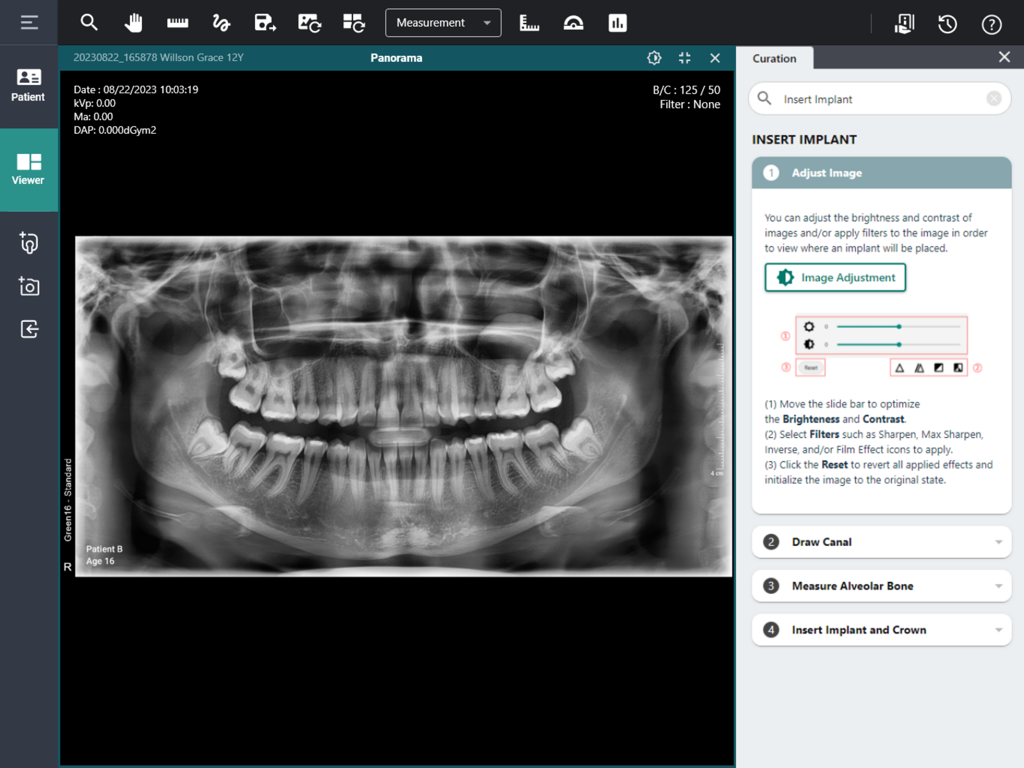Select the Ruler measurement tool
Screen dimensions: 1024x768
coord(177,22)
